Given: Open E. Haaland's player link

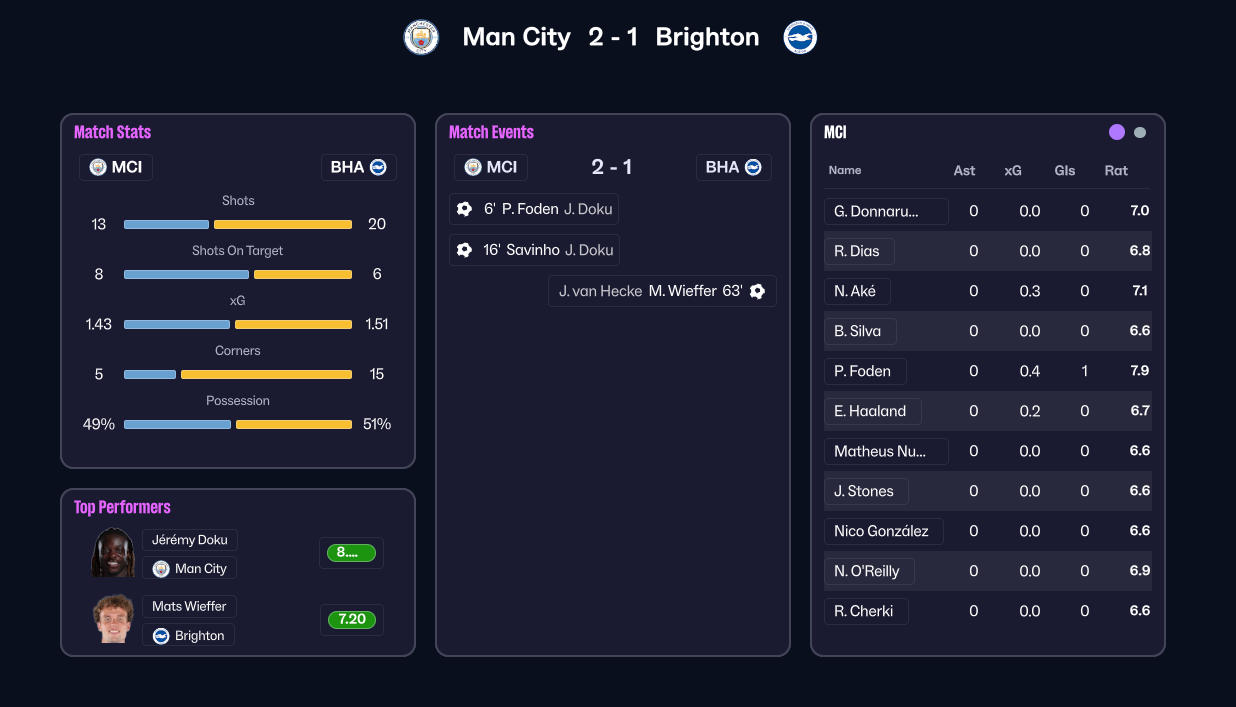Looking at the screenshot, I should 871,411.
